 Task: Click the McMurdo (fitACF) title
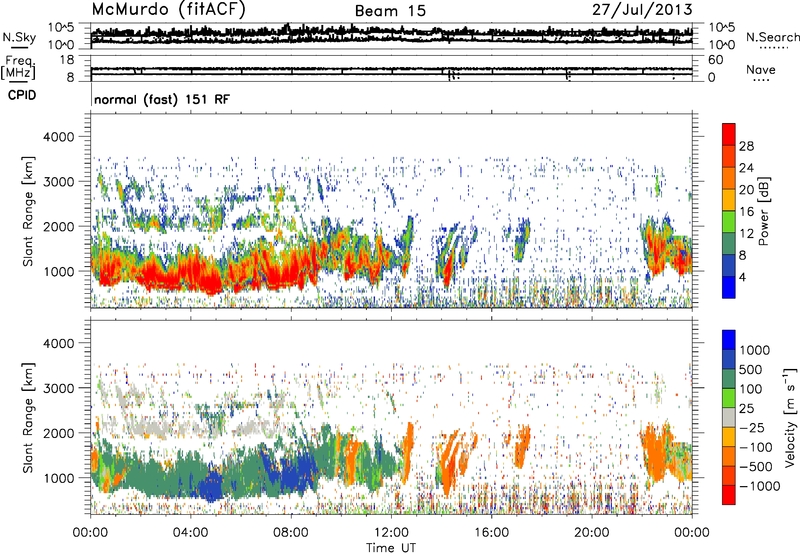(x=168, y=9)
